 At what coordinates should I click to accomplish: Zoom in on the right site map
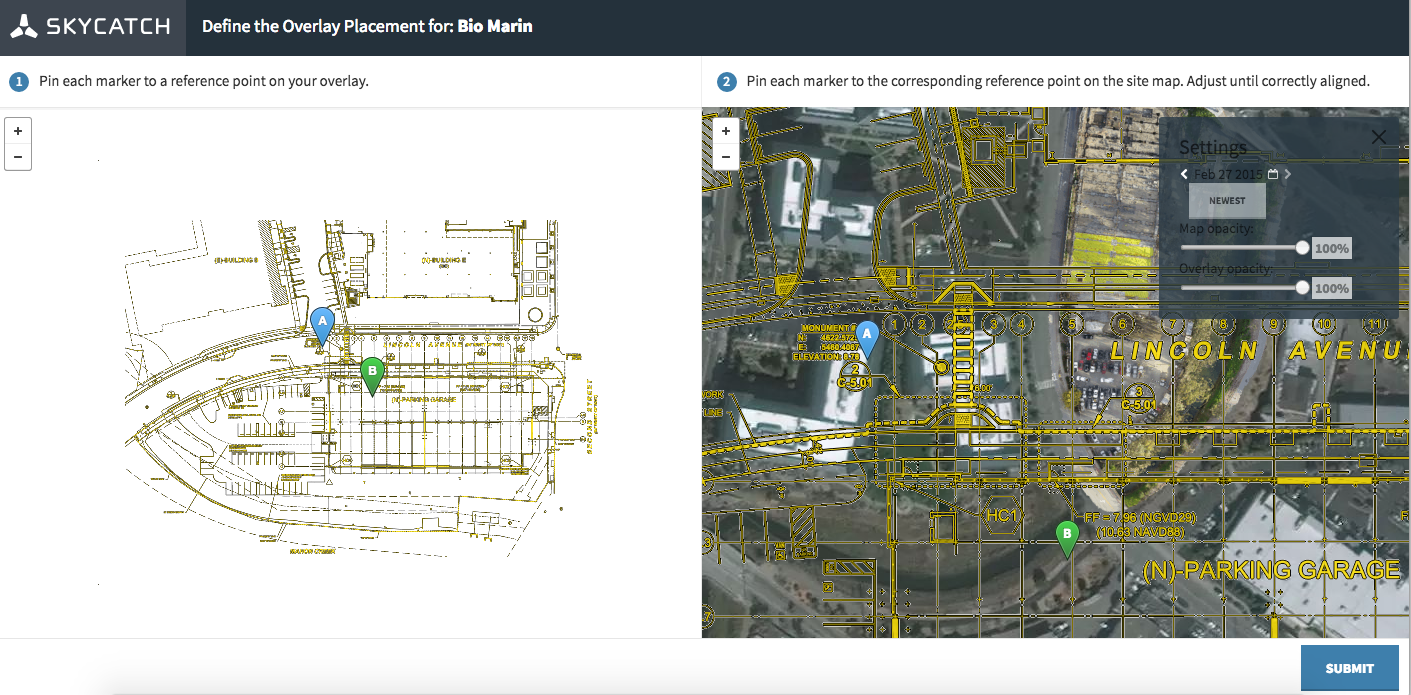tap(726, 131)
